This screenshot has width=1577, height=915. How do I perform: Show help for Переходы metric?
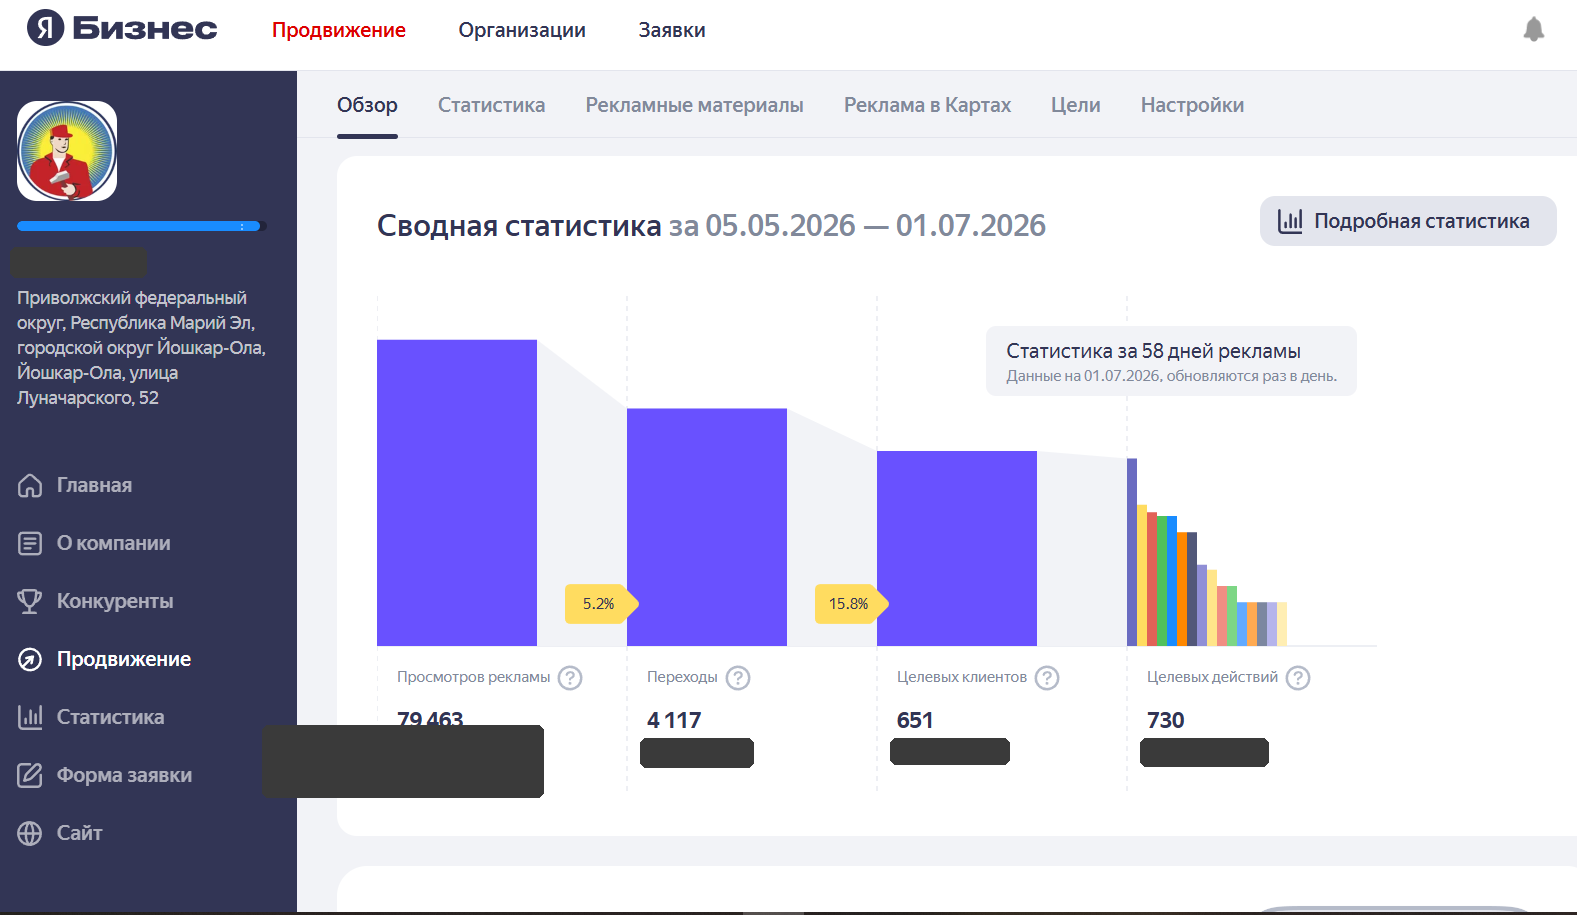(738, 678)
